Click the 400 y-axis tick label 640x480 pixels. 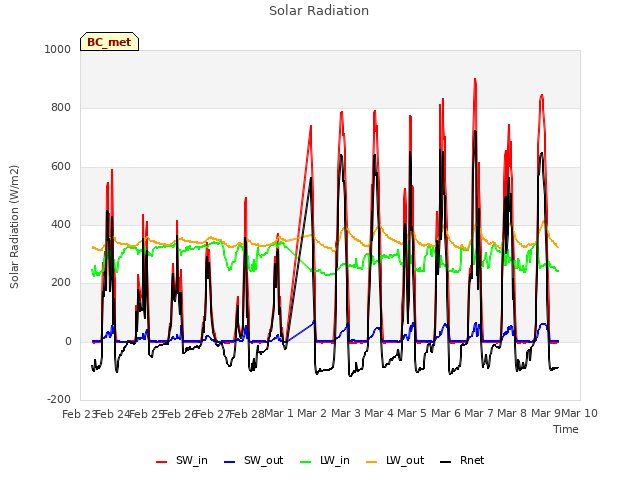coord(61,224)
